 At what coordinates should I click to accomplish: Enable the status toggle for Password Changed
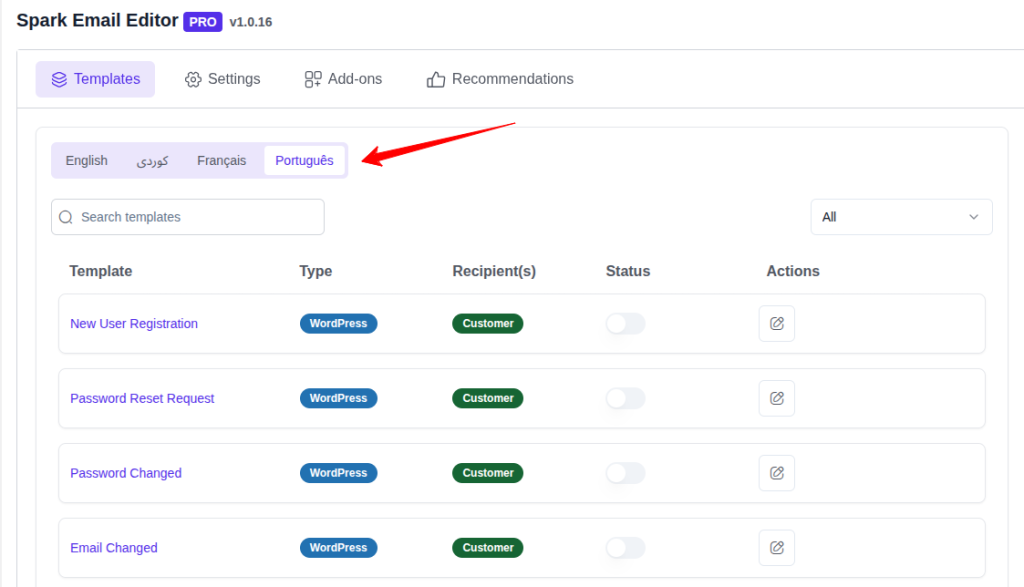pyautogui.click(x=625, y=473)
